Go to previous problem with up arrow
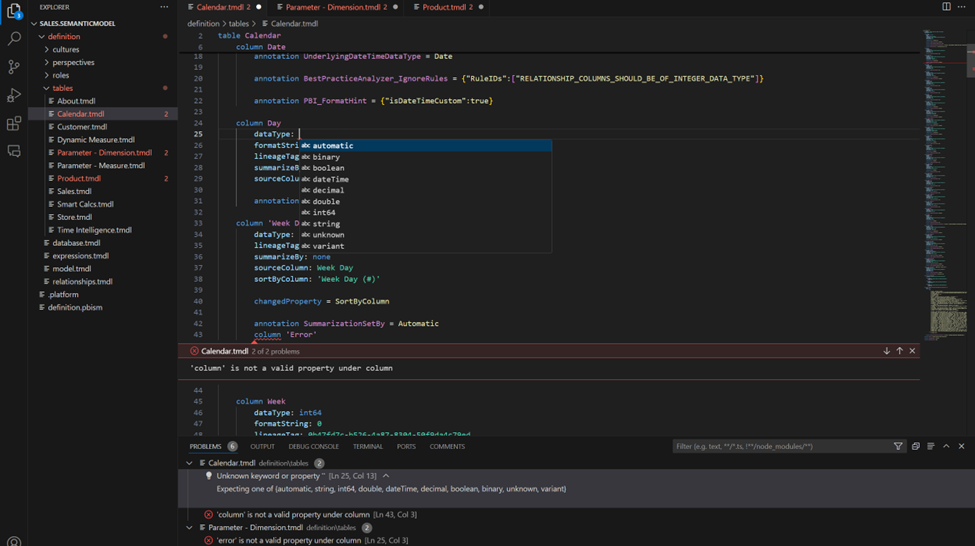Viewport: 975px width, 546px height. coord(899,351)
